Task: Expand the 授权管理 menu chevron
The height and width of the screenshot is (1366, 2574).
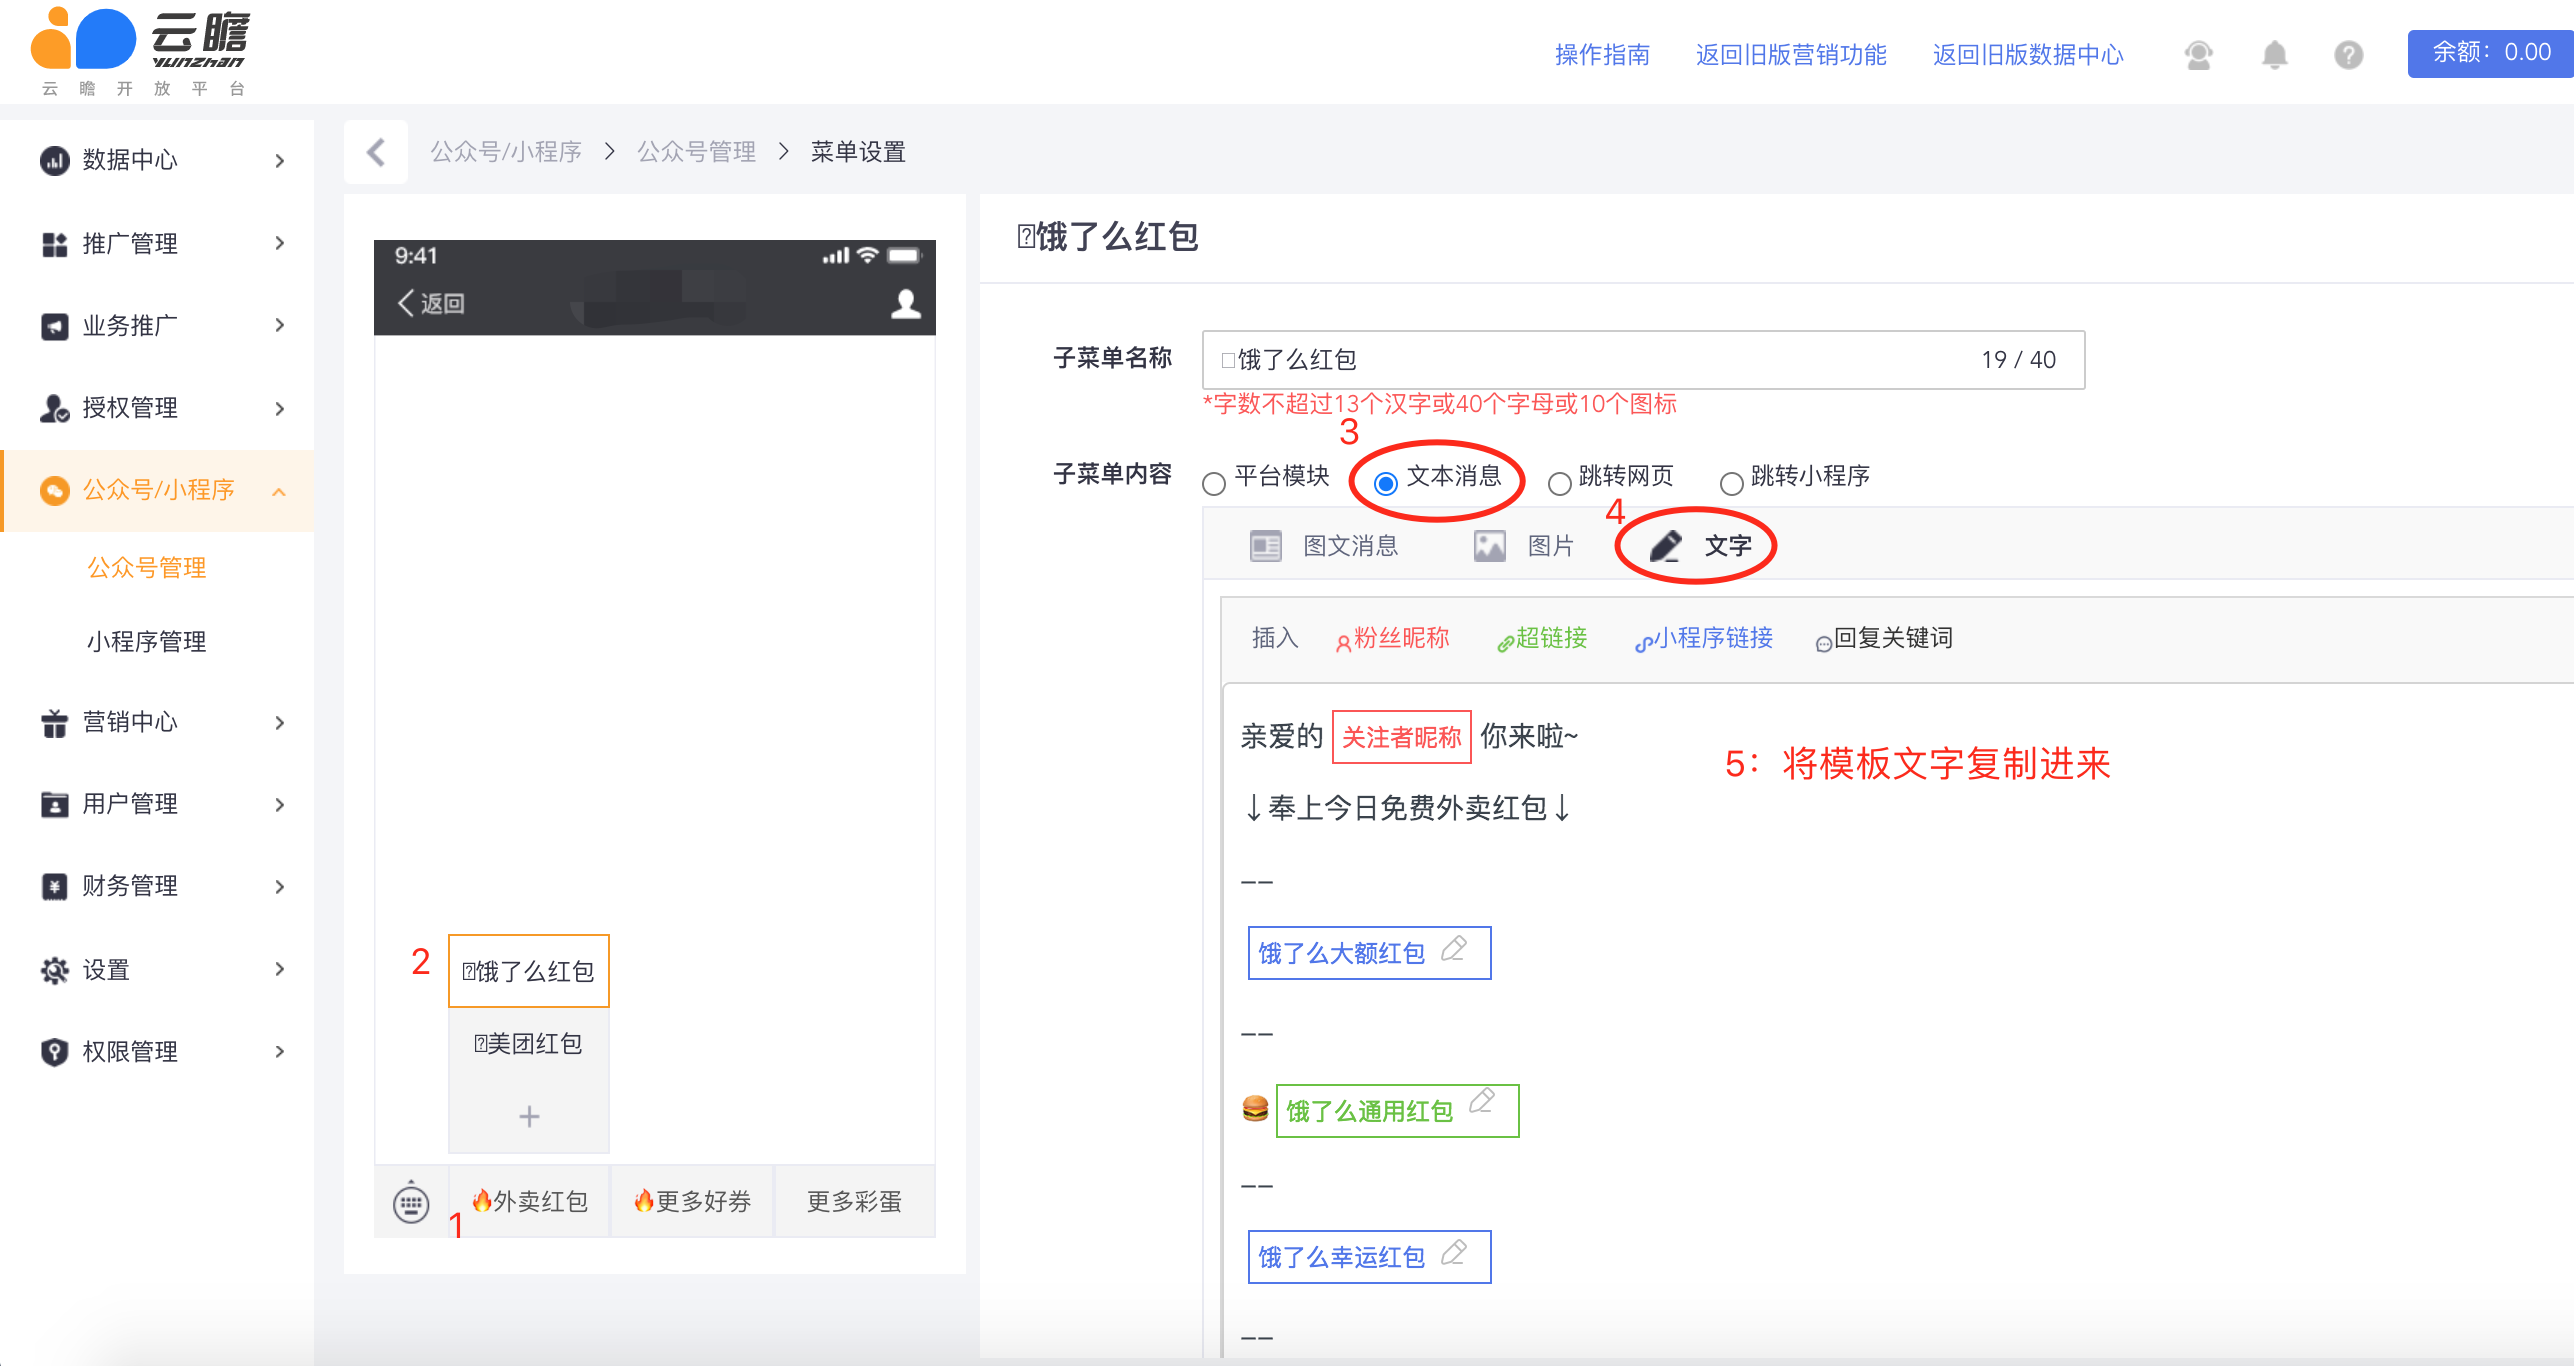Action: point(280,408)
